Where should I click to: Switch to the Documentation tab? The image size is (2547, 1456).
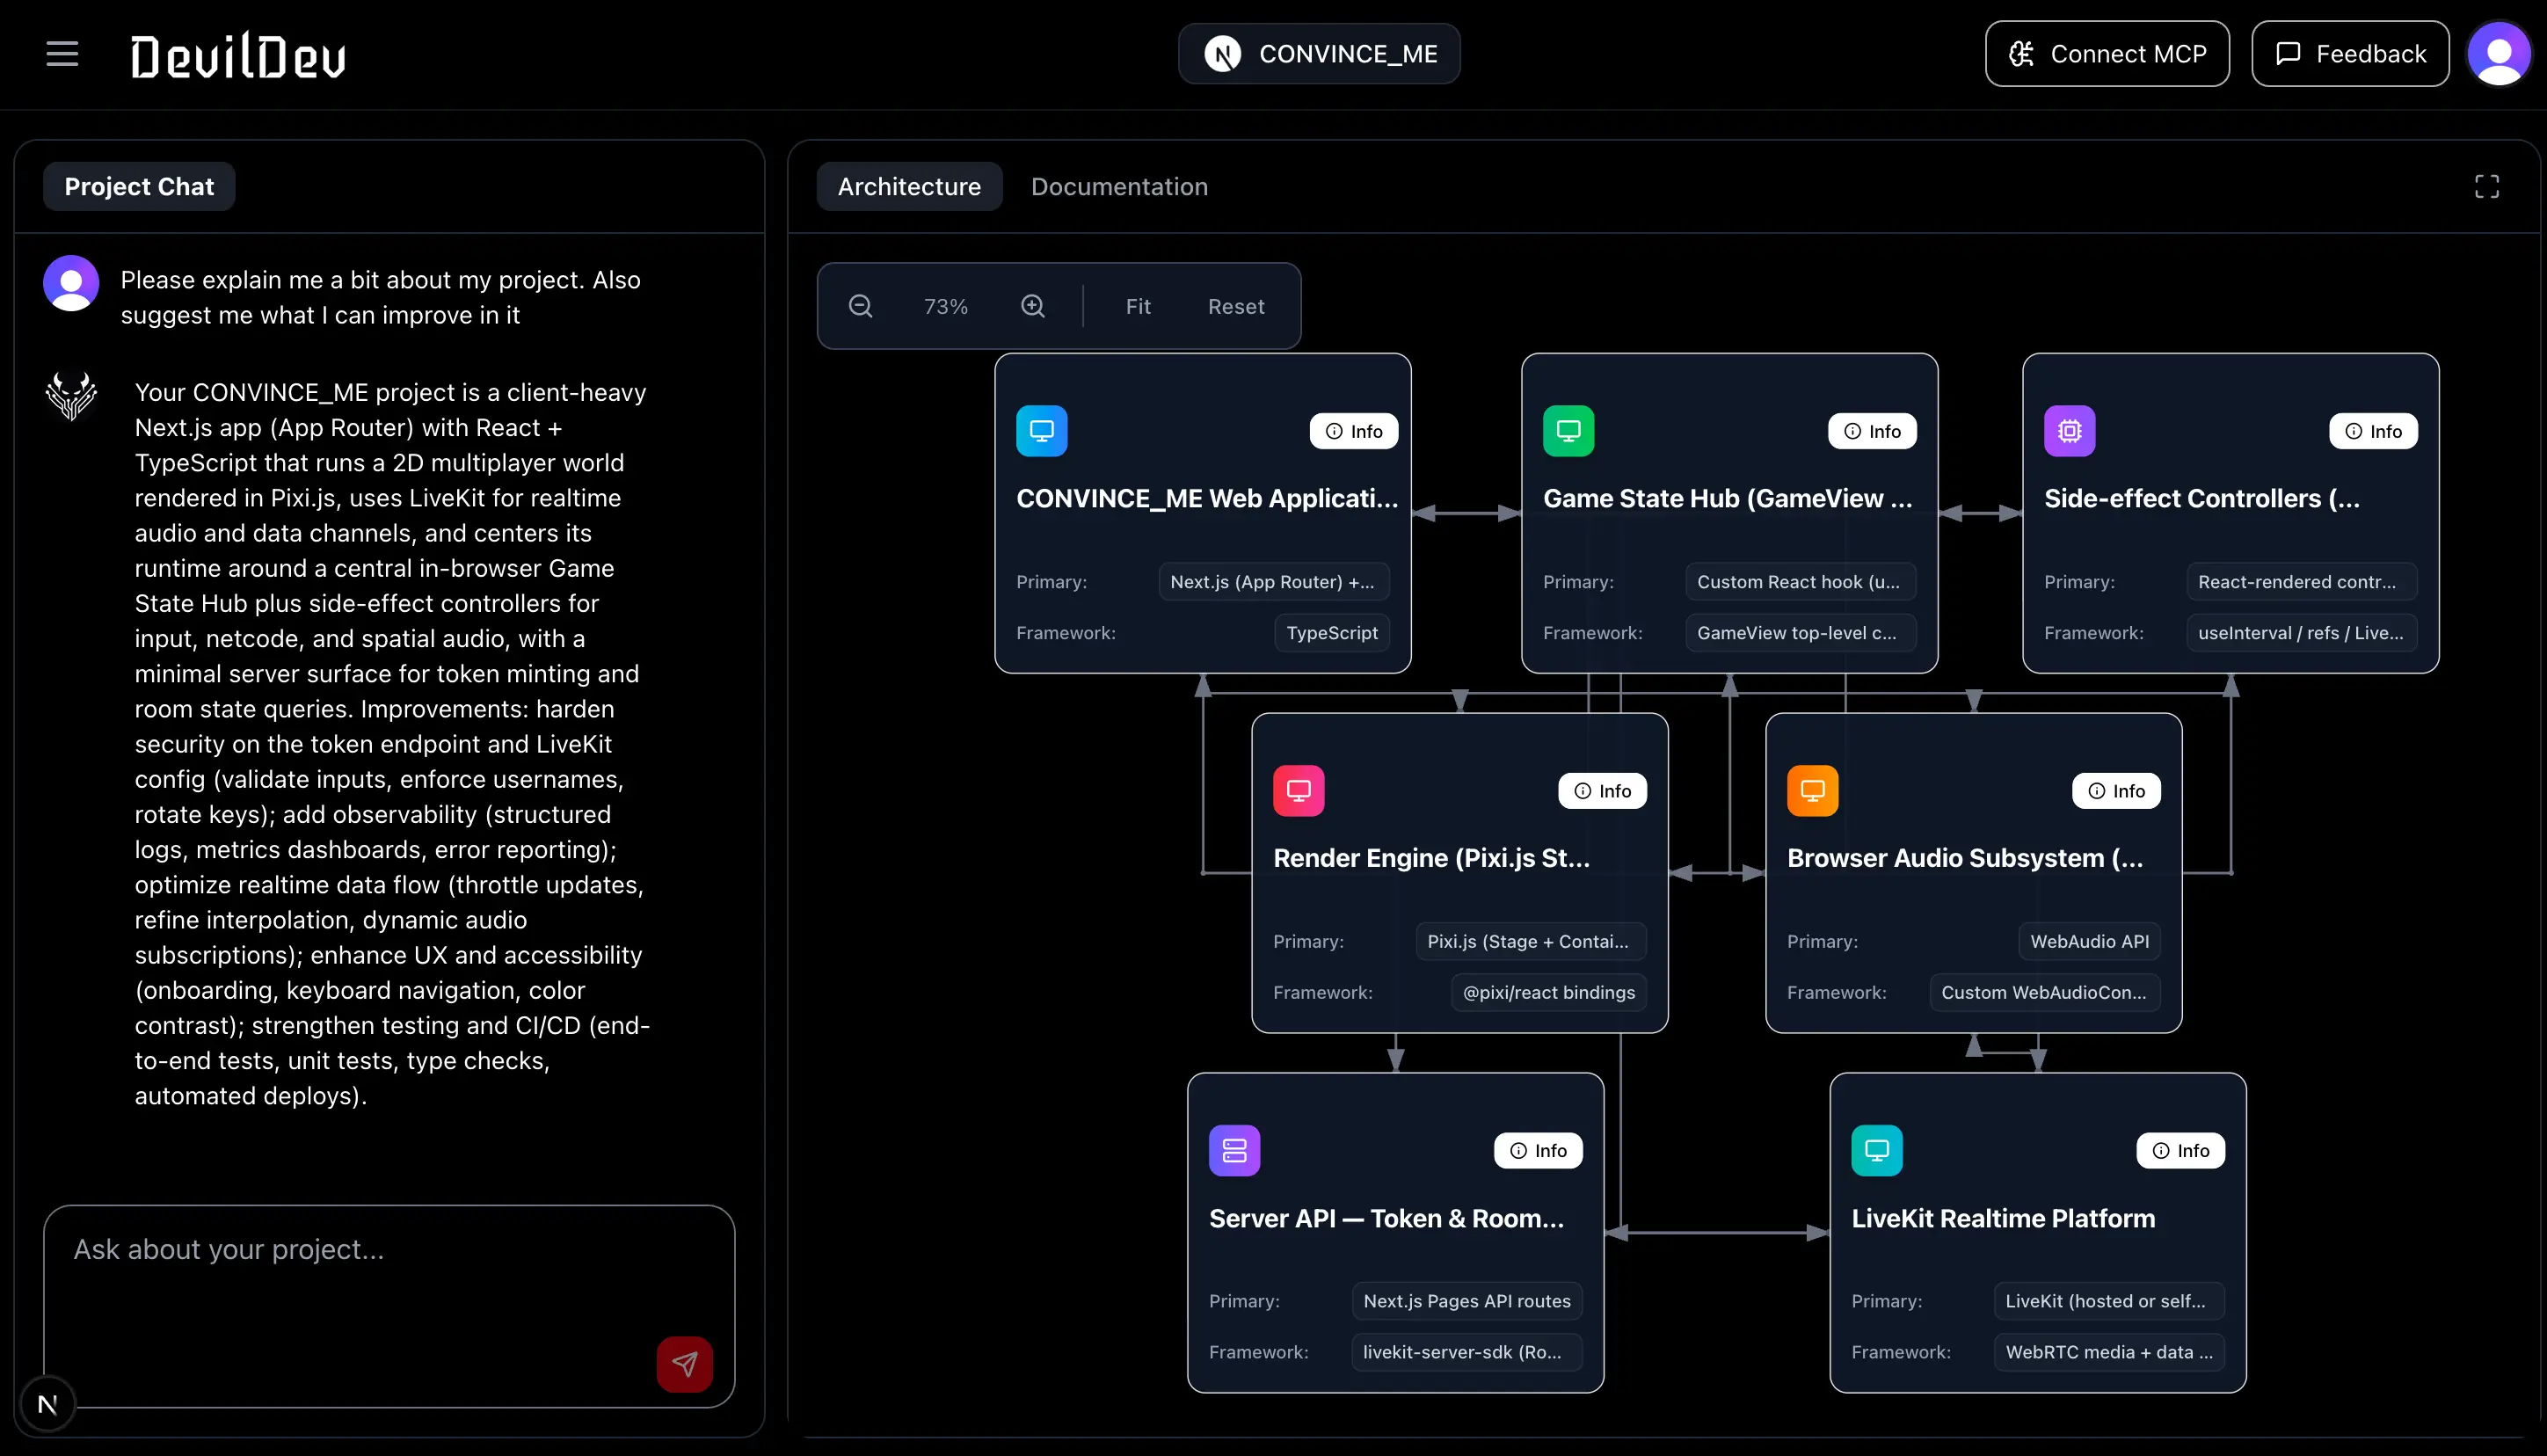pos(1118,186)
